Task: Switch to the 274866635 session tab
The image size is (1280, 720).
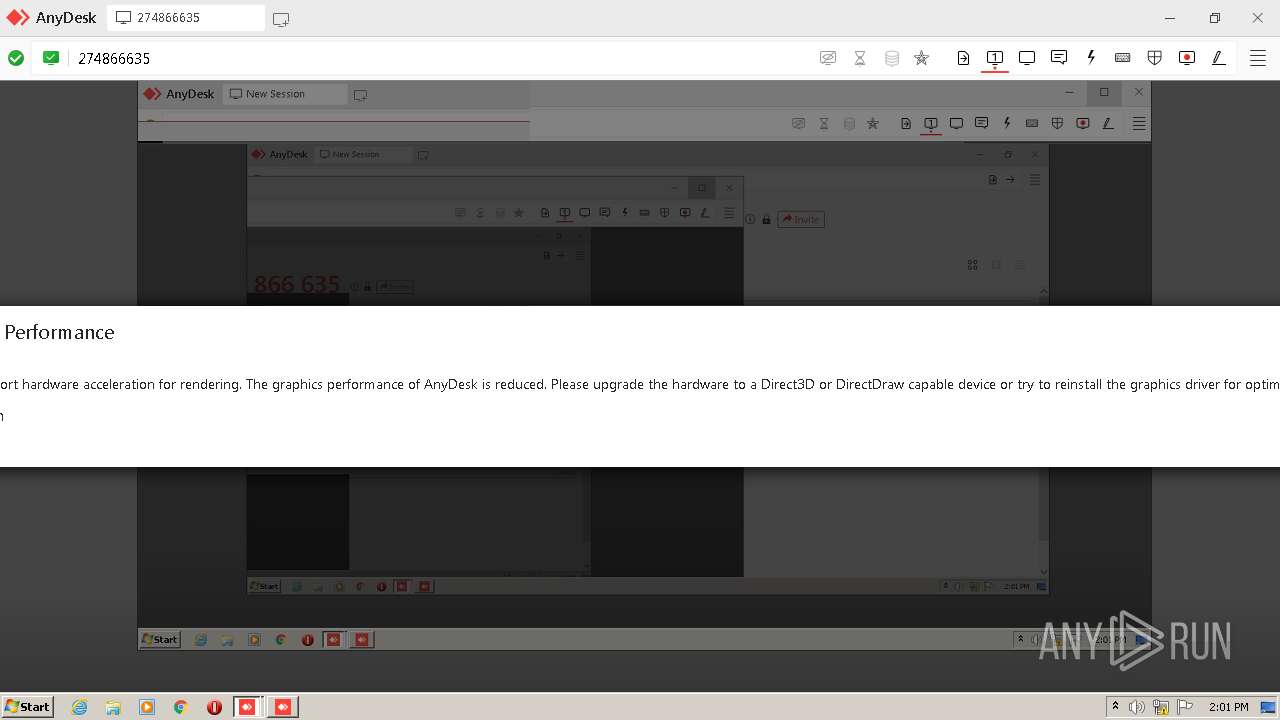Action: click(186, 18)
